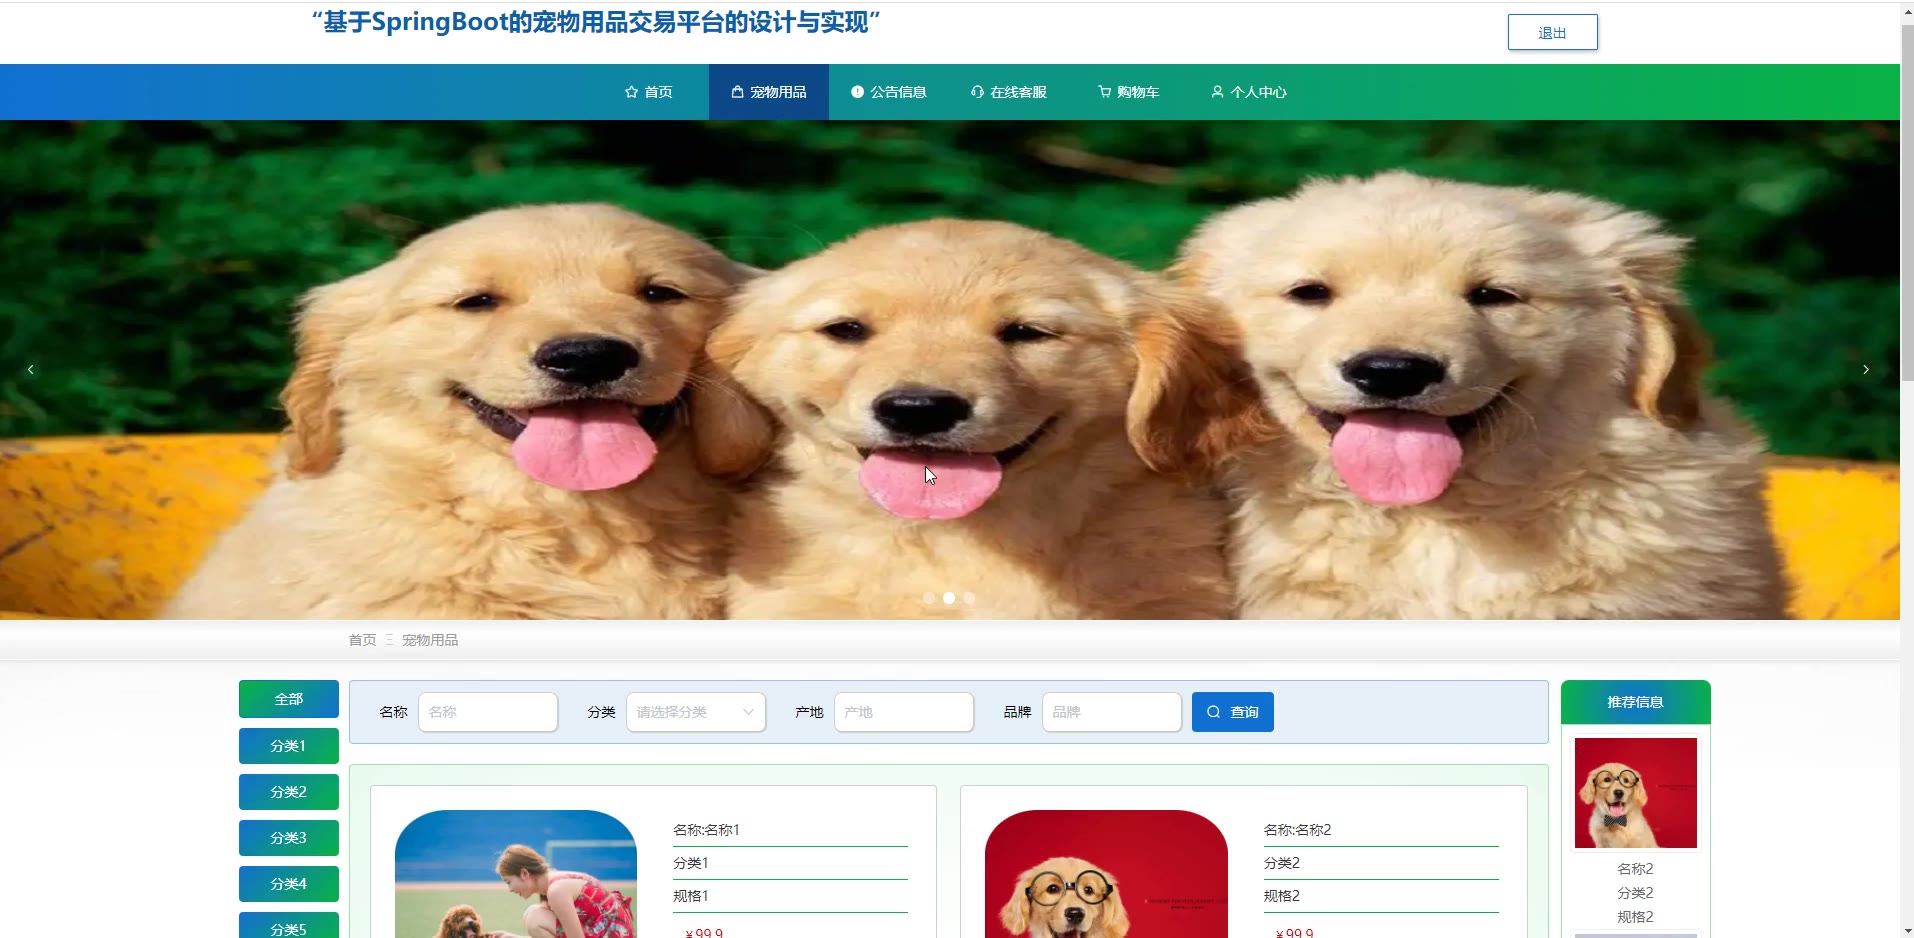
Task: Focus the 名称 search input
Action: tap(488, 712)
